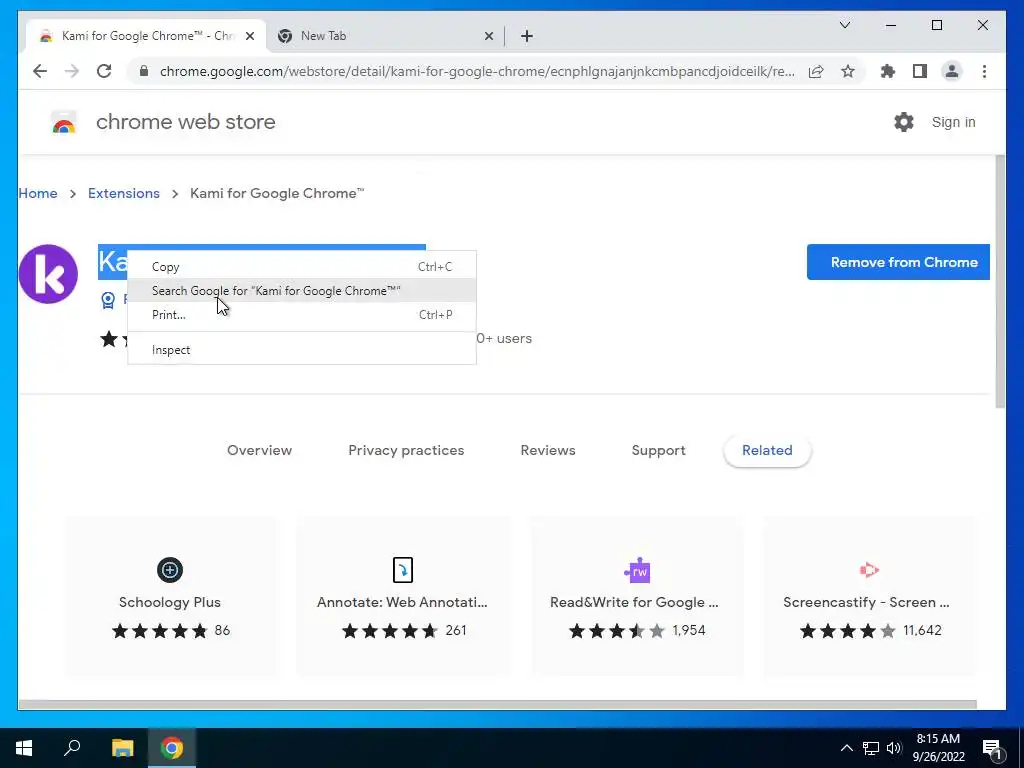Choose Copy in the context menu

(x=302, y=266)
